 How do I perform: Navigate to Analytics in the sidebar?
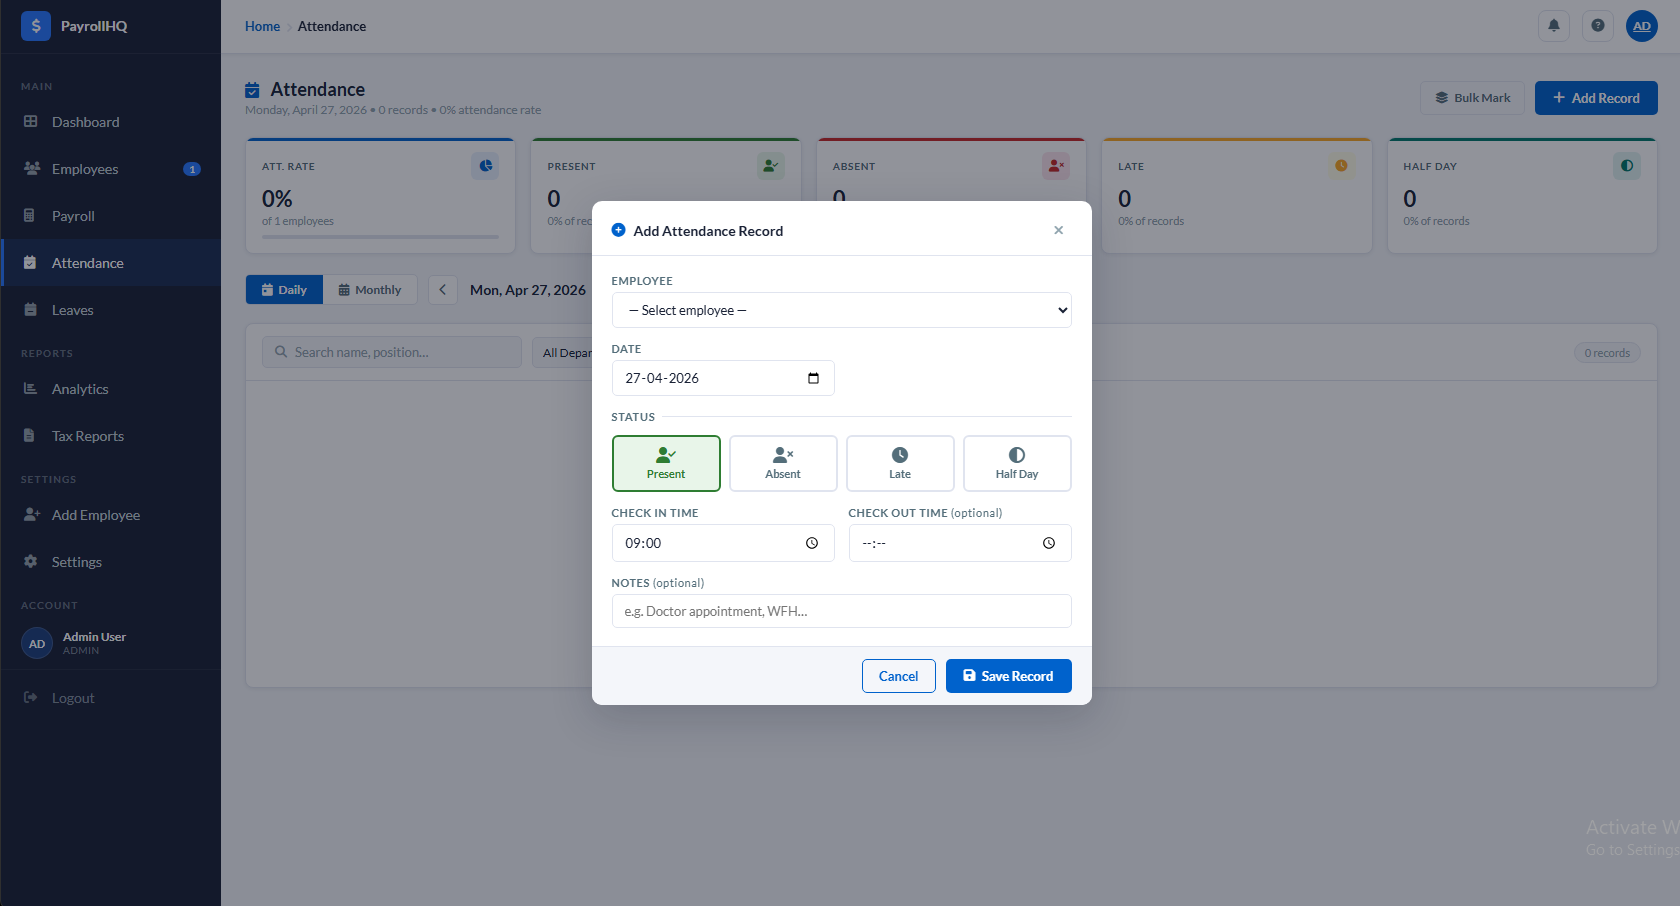[80, 389]
